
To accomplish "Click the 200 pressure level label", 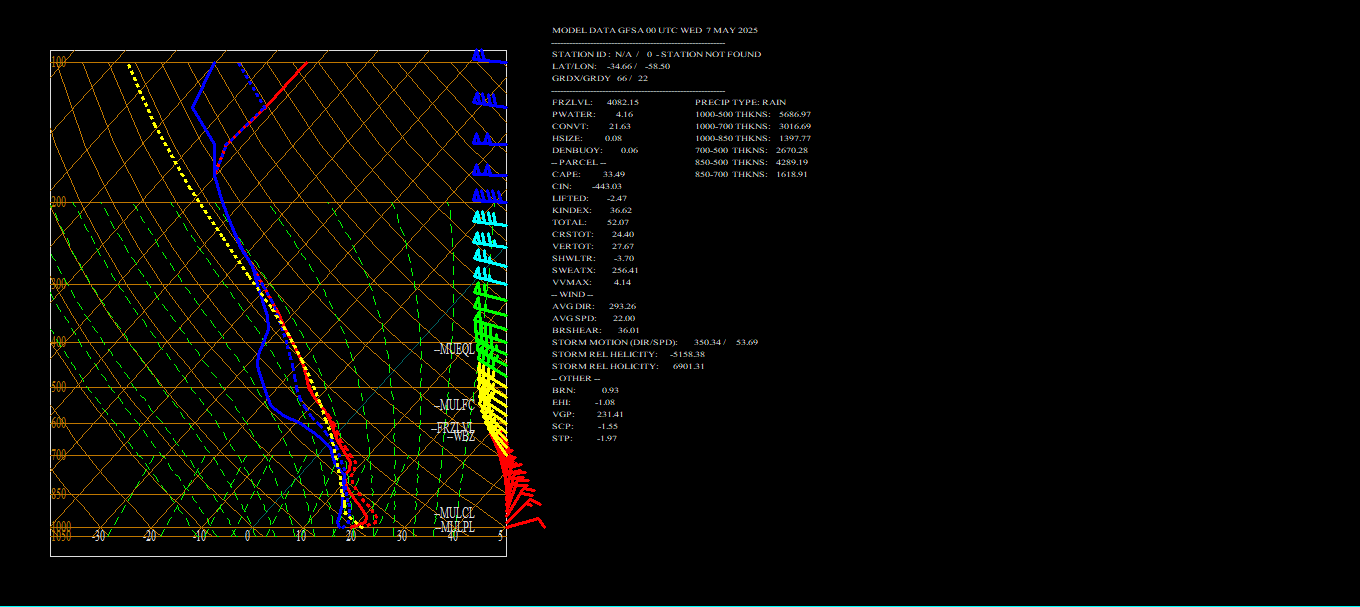I will coord(58,203).
